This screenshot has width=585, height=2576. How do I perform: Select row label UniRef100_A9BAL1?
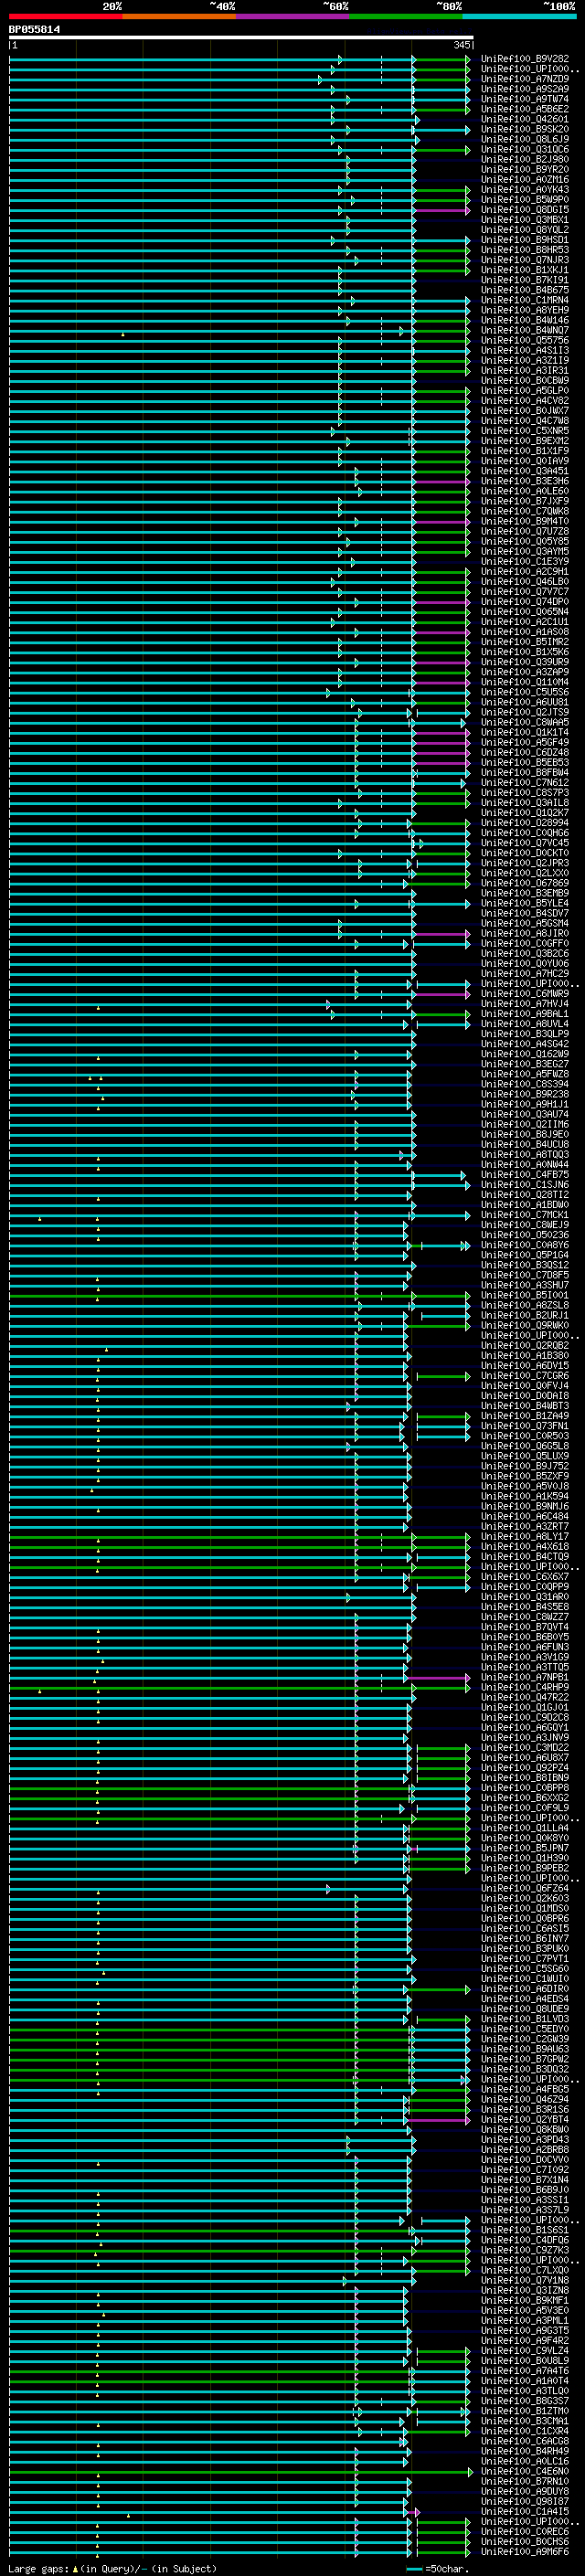coord(525,1013)
